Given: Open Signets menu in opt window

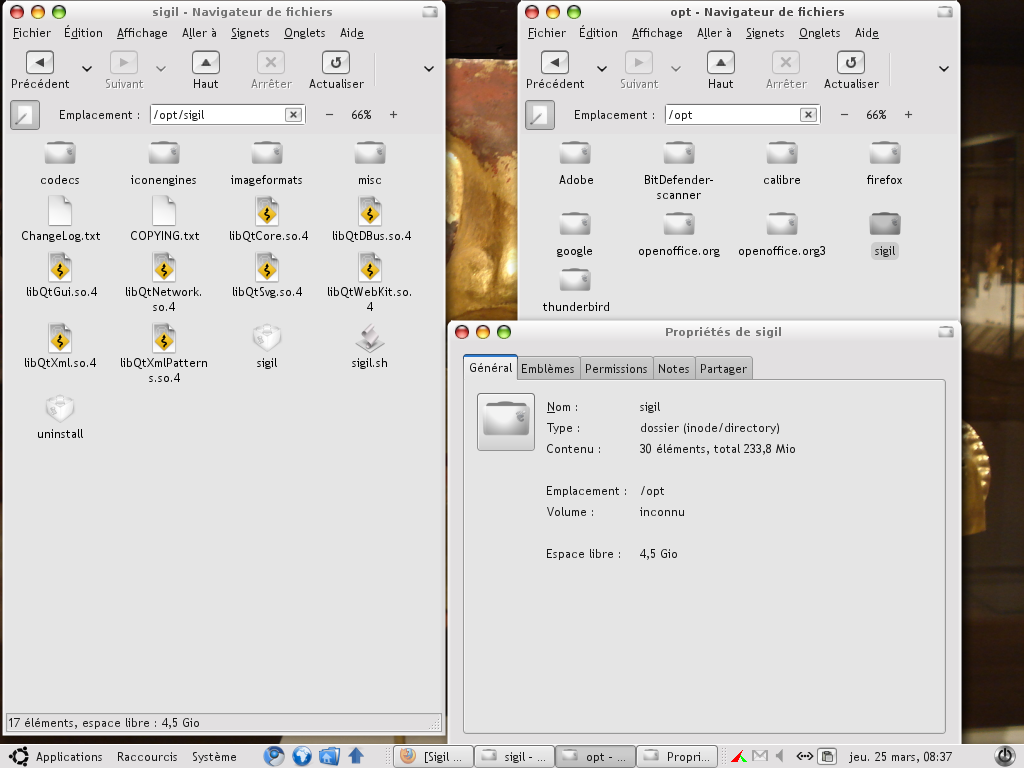Looking at the screenshot, I should 765,33.
